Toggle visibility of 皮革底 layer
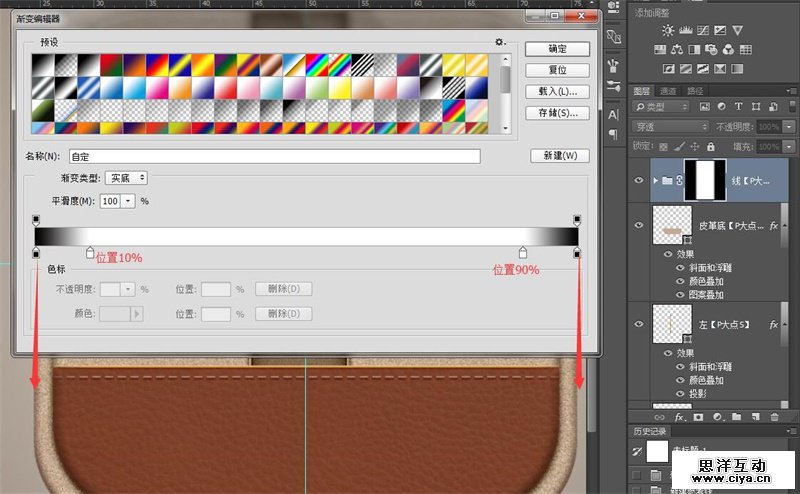This screenshot has height=494, width=800. pos(640,225)
